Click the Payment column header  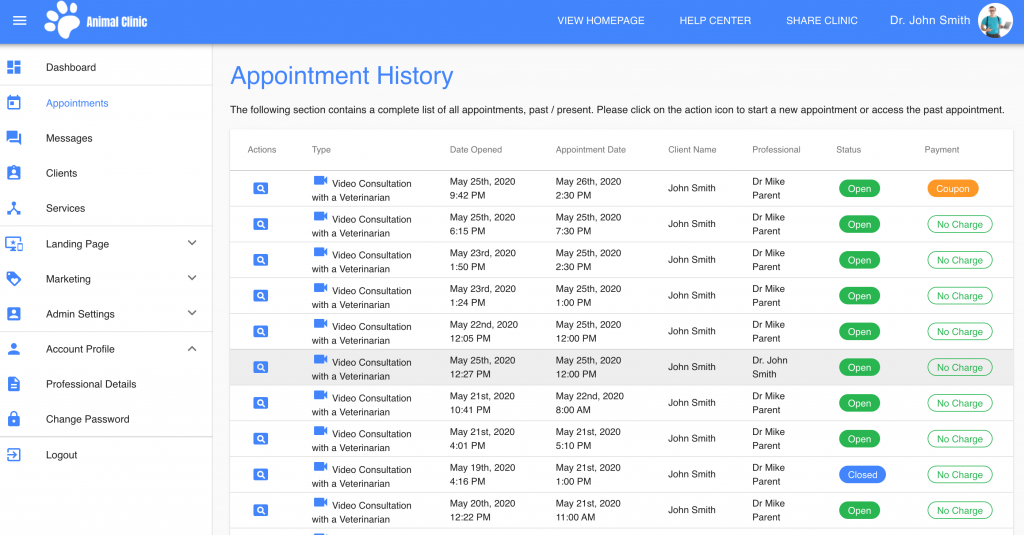[x=941, y=150]
